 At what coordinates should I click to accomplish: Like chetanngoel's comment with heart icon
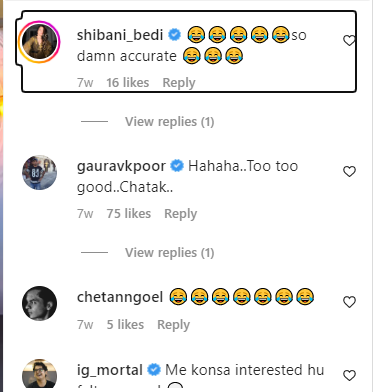(349, 302)
